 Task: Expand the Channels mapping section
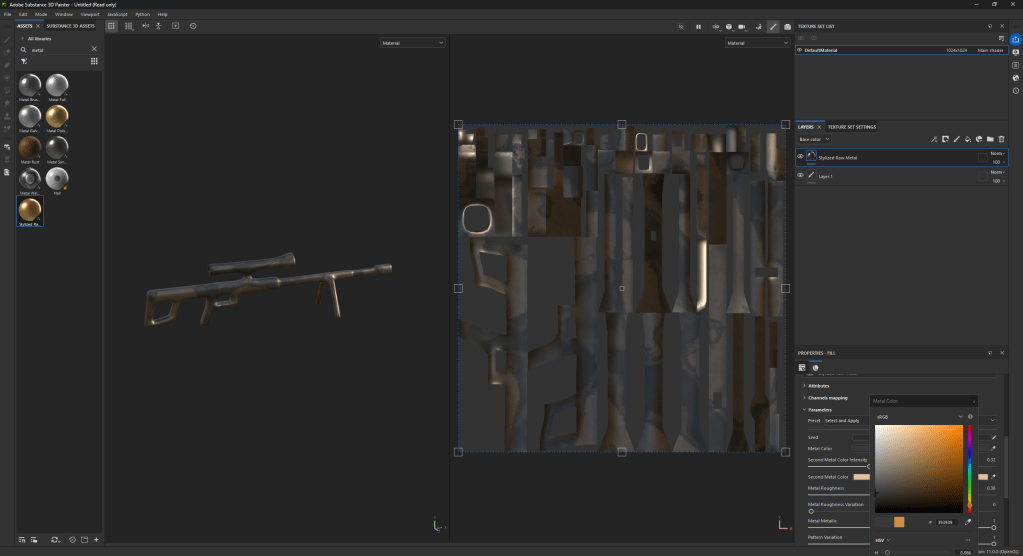point(826,397)
